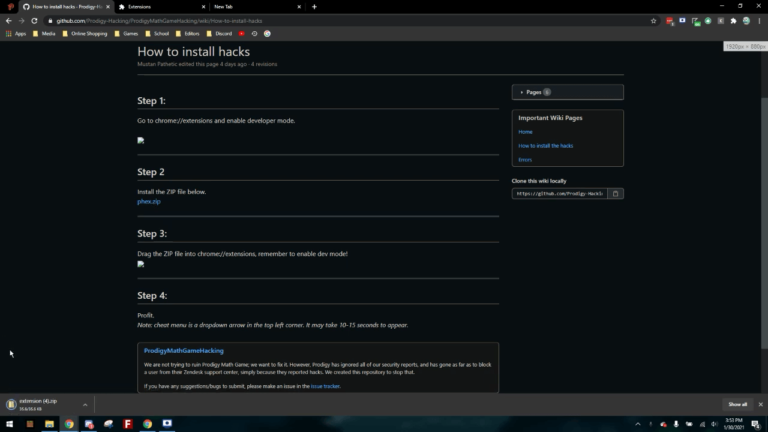The image size is (768, 432).
Task: Open a new tab with the plus button
Action: (x=314, y=6)
